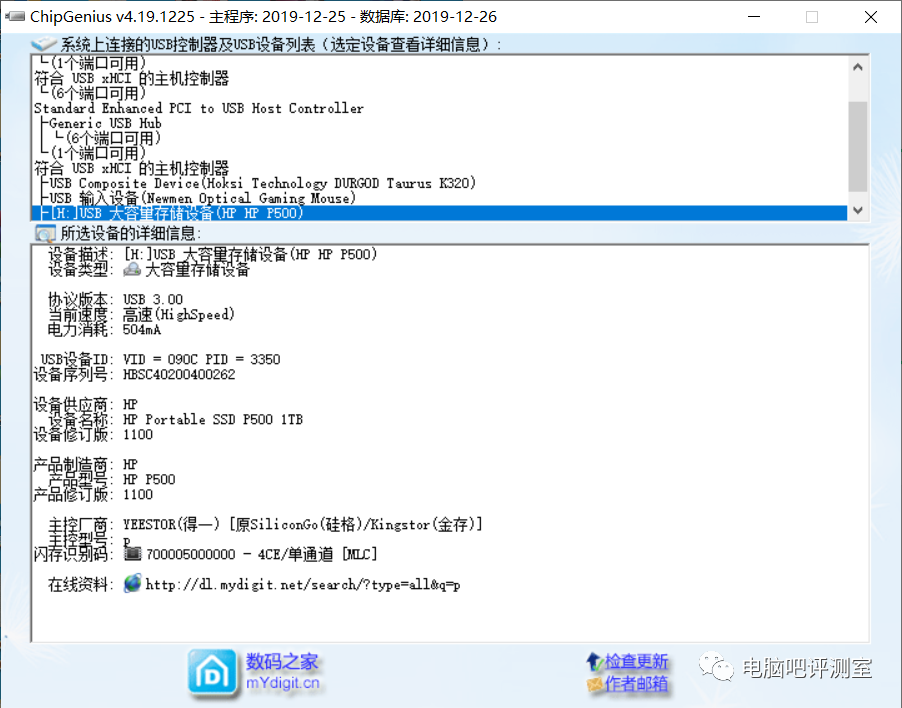This screenshot has height=708, width=902.
Task: Click the ChipGenius title bar app icon
Action: click(14, 16)
